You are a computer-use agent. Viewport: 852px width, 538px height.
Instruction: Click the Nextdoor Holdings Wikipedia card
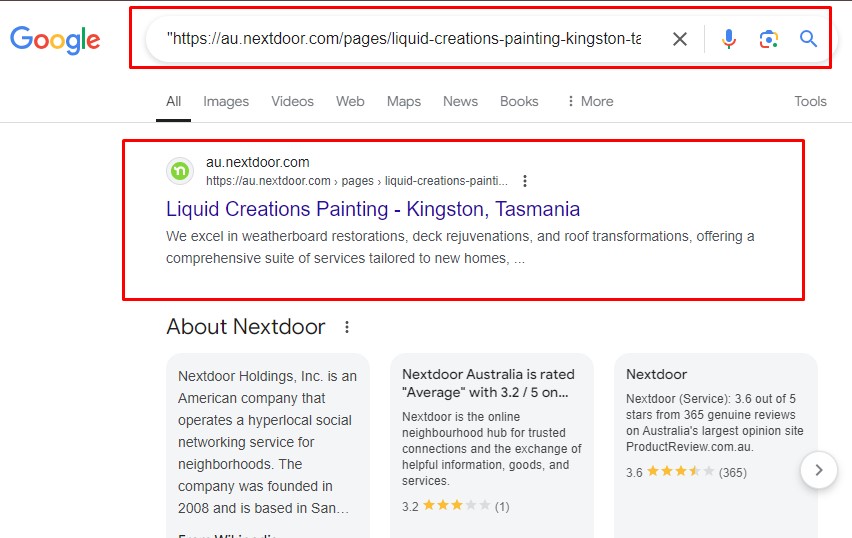pos(267,440)
